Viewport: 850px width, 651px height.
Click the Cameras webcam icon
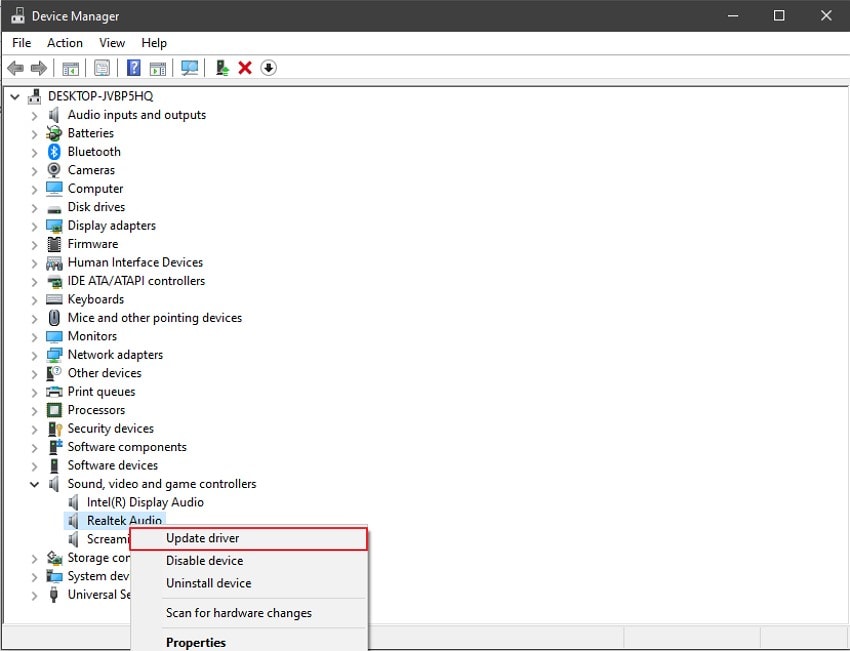[x=54, y=170]
